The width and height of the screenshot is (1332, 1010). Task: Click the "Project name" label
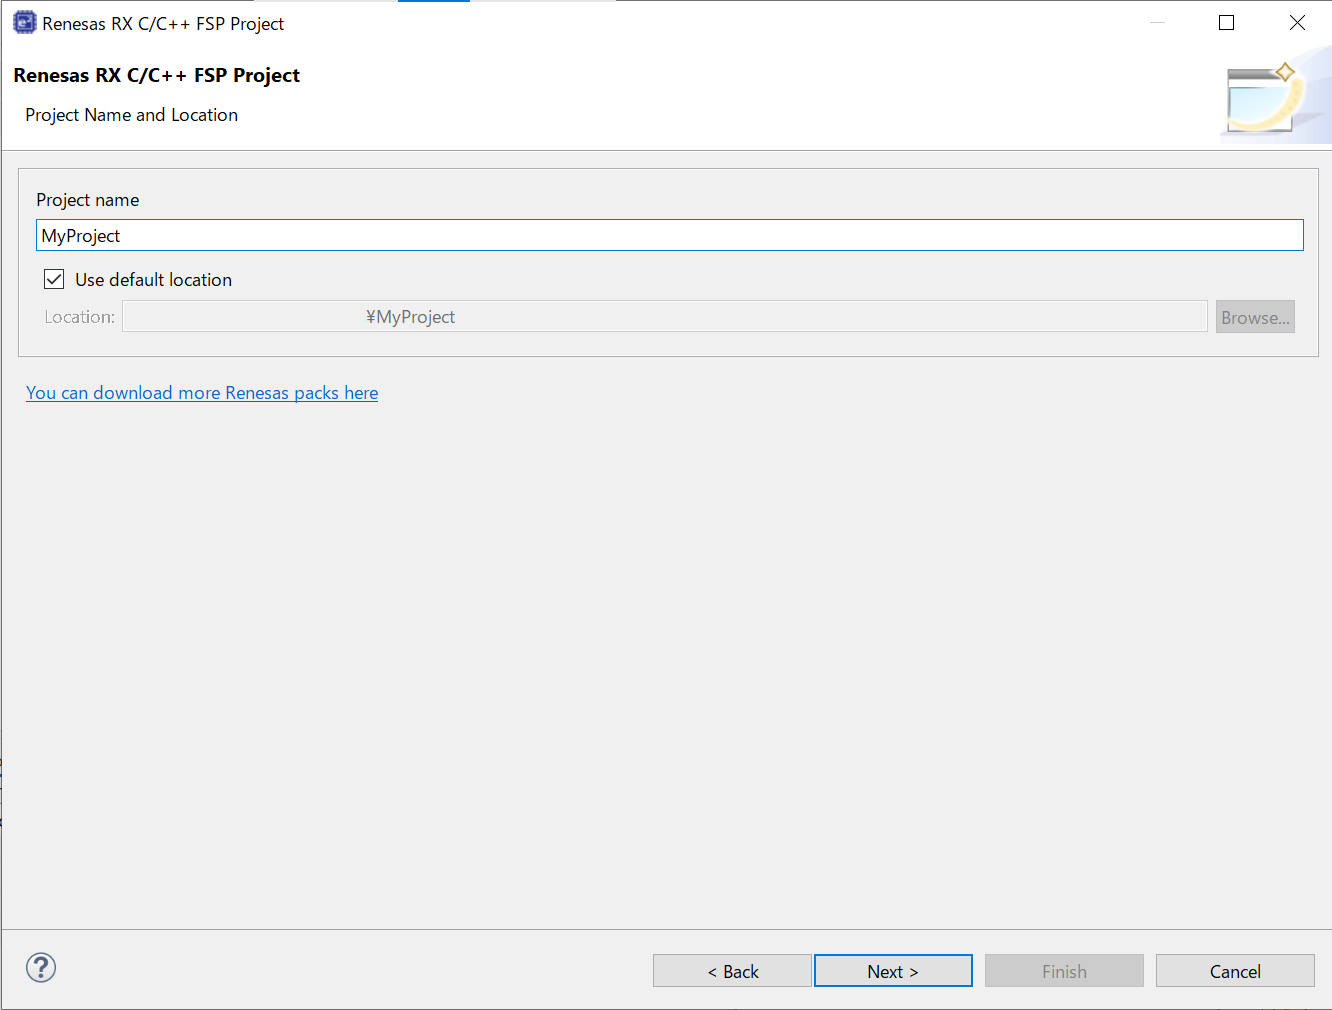click(88, 200)
